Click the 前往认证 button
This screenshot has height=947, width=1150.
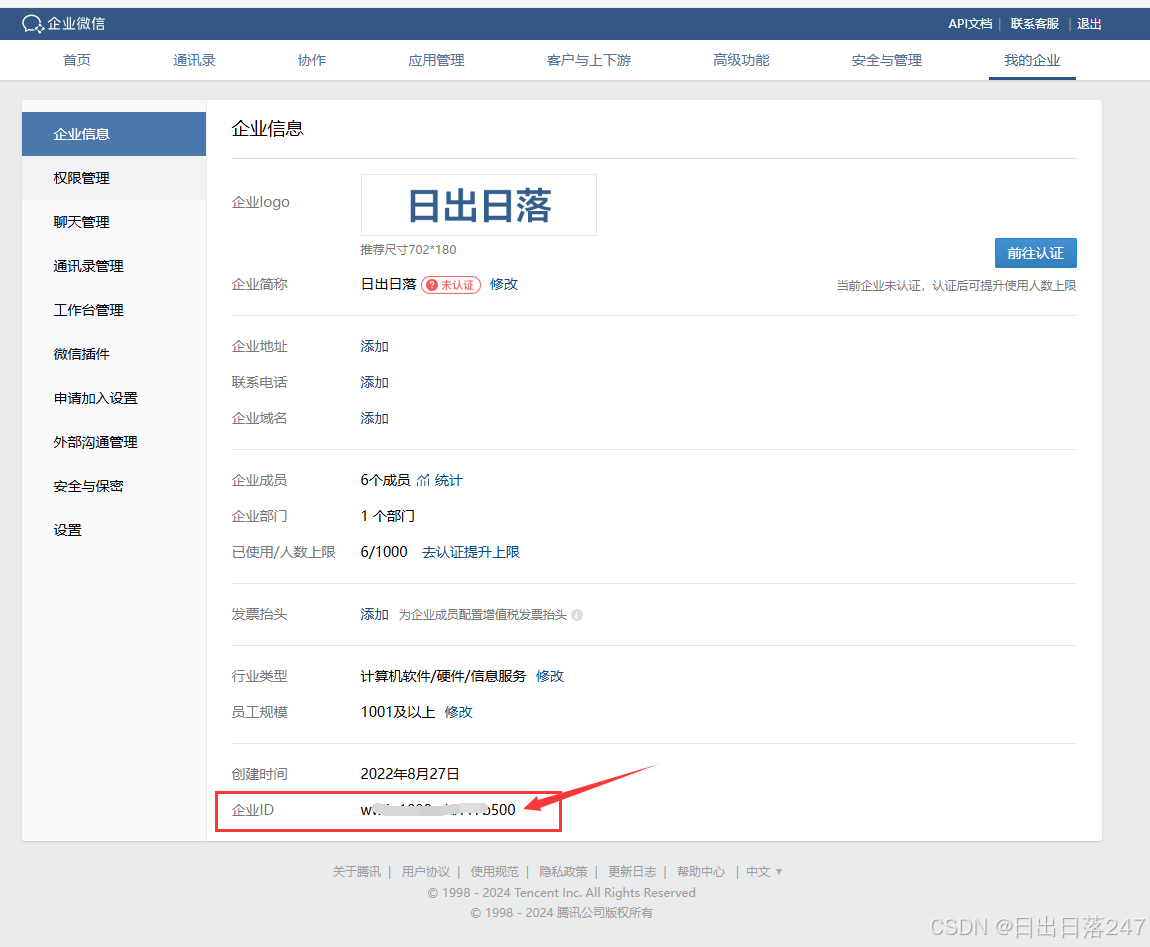pyautogui.click(x=1036, y=253)
